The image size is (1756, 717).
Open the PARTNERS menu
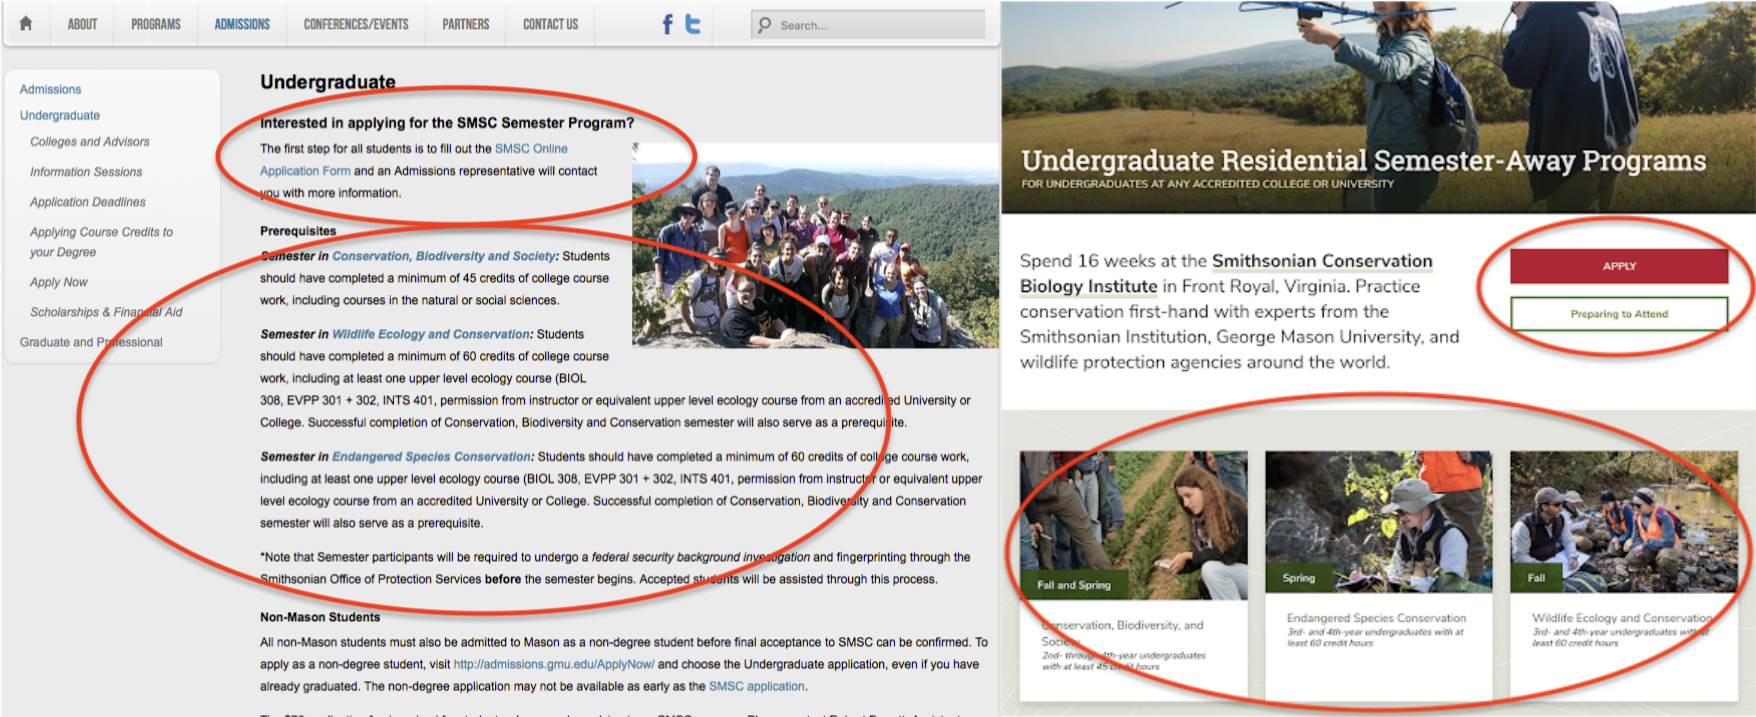click(x=466, y=24)
